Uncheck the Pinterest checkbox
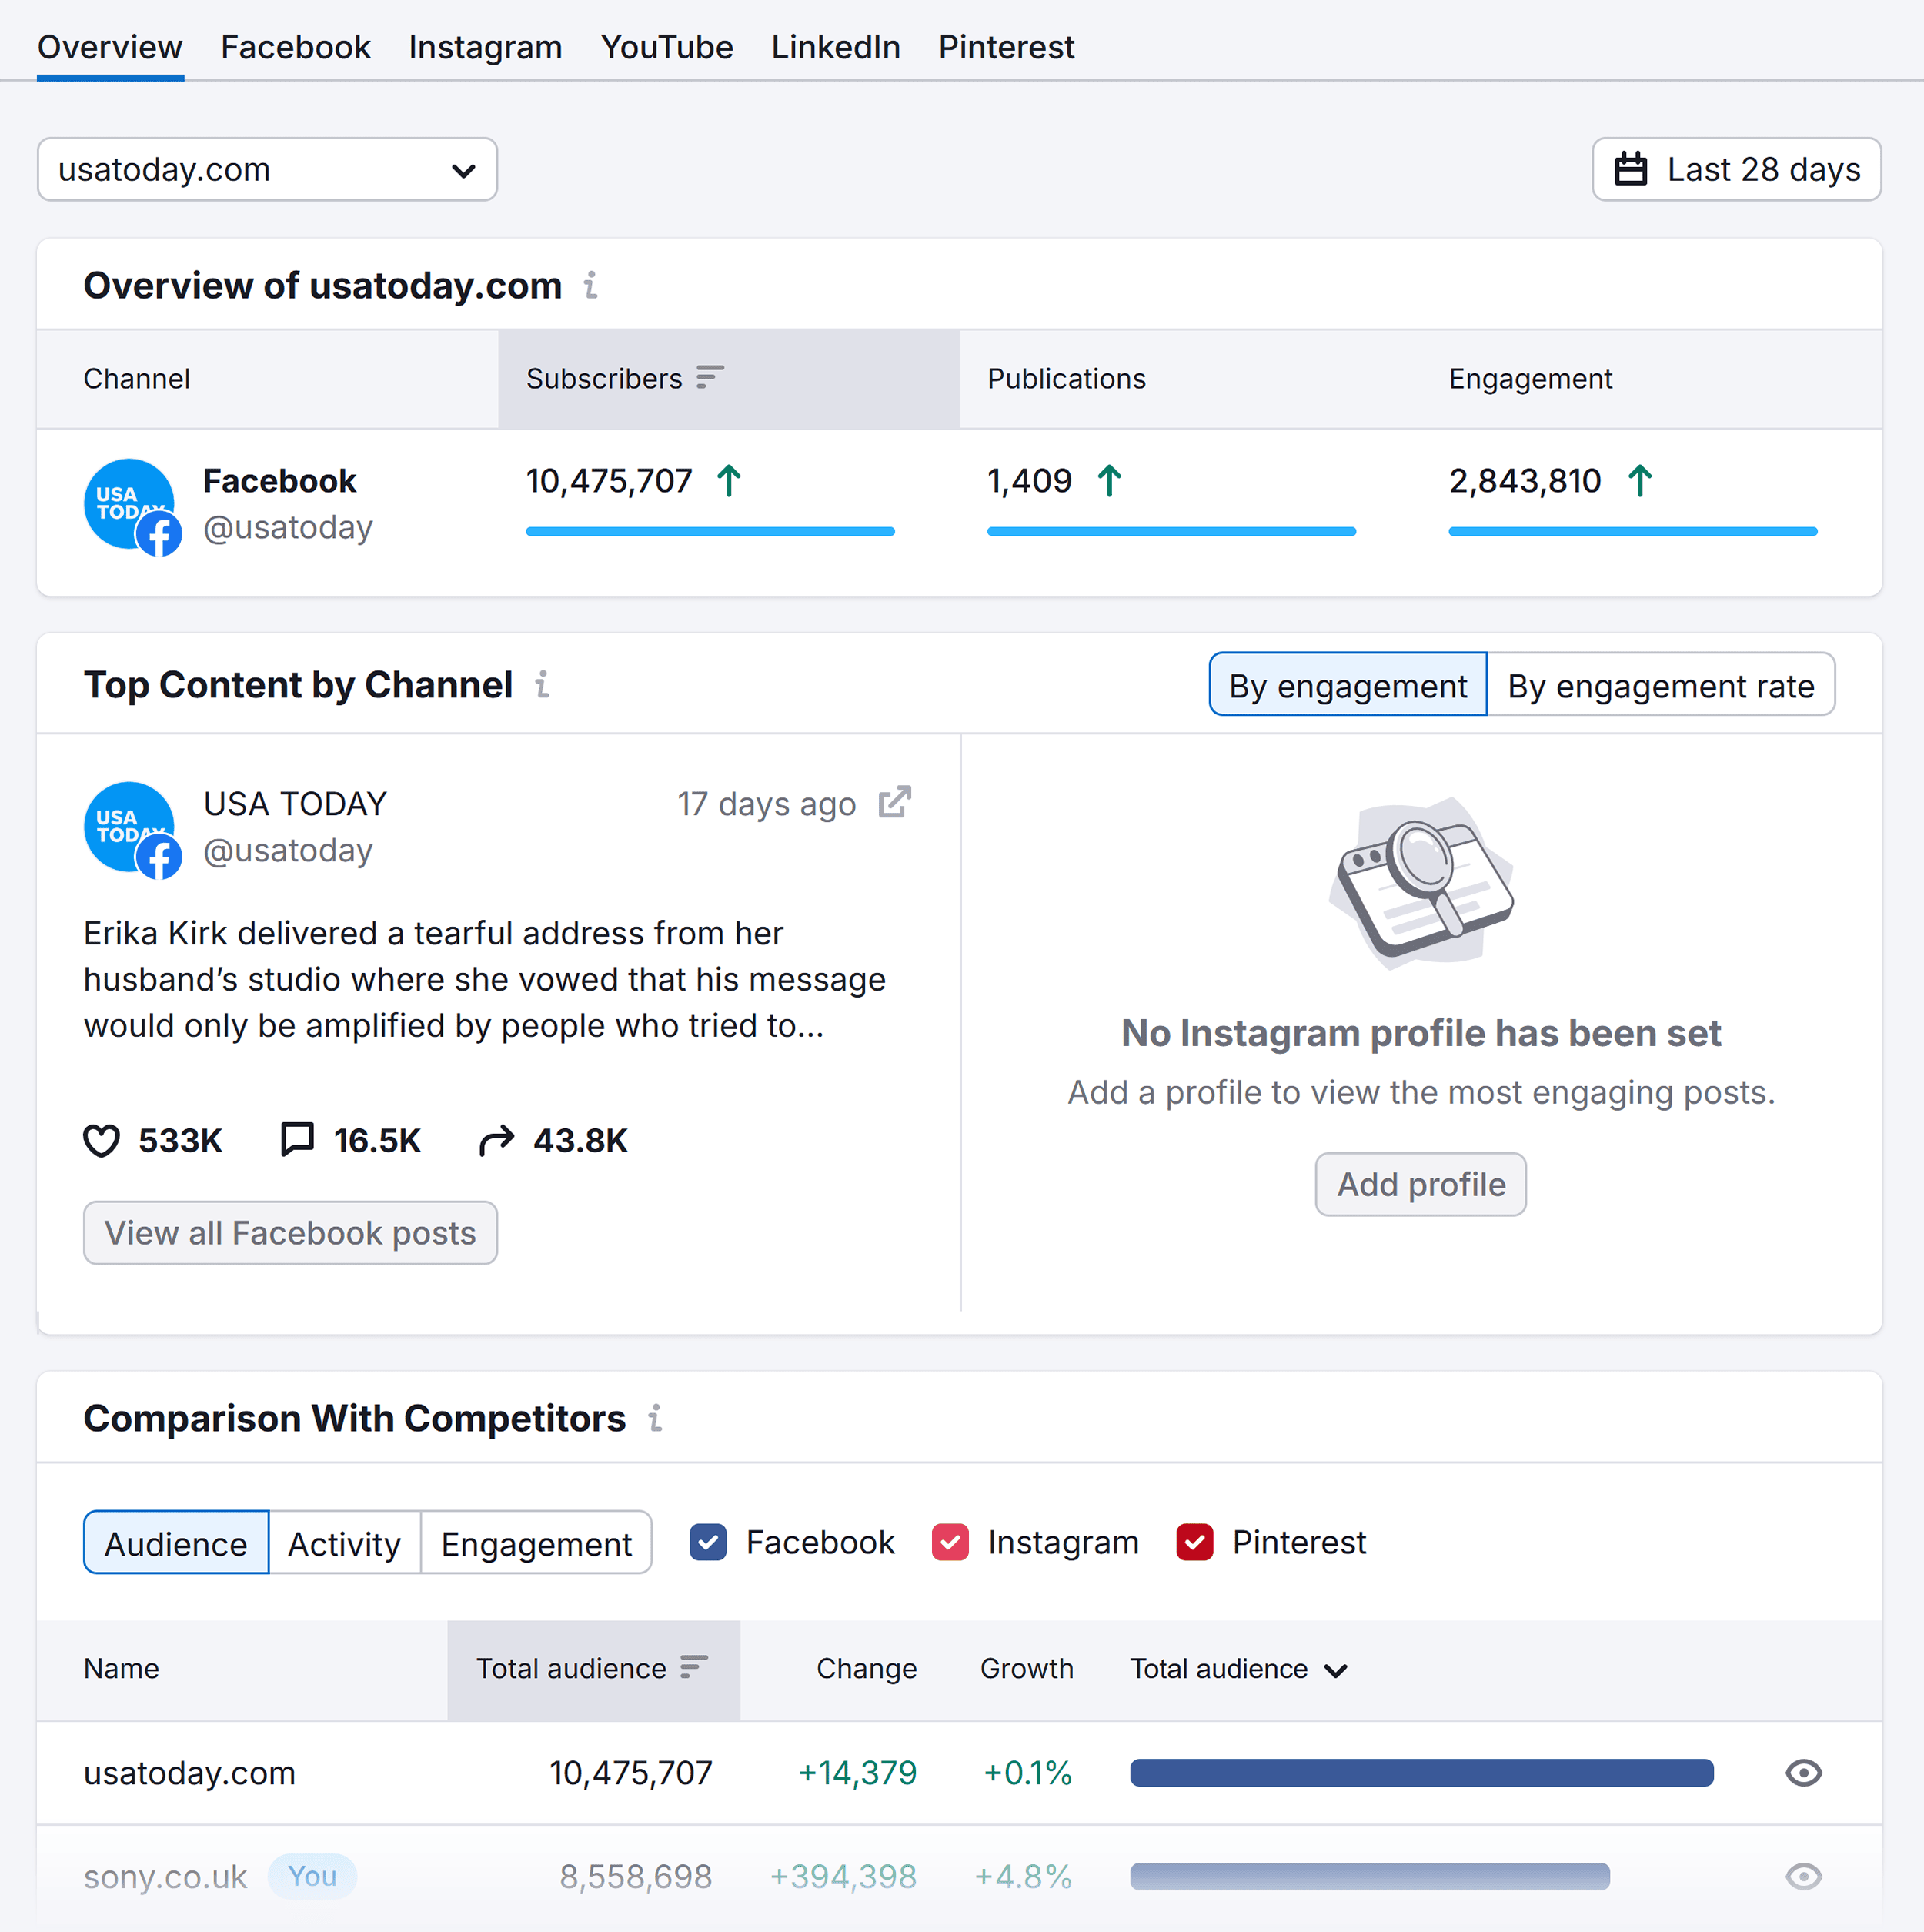 (1195, 1542)
